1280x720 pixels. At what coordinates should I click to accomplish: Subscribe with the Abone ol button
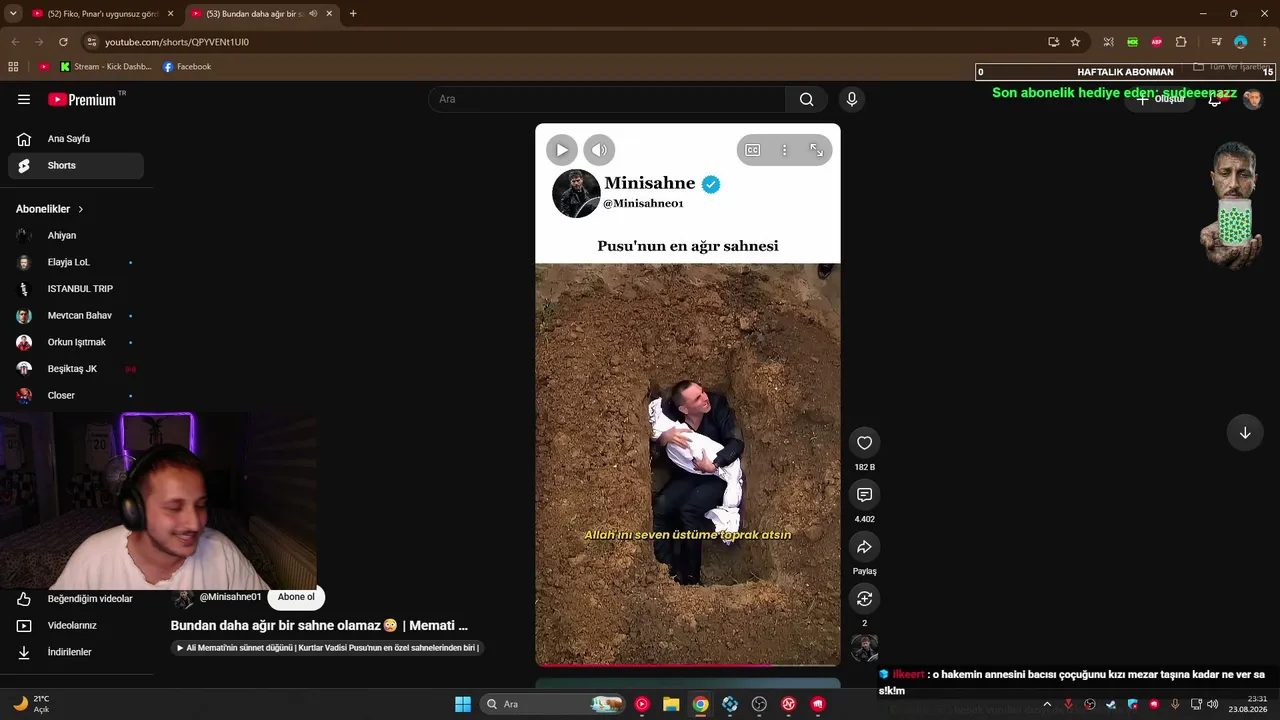[296, 598]
